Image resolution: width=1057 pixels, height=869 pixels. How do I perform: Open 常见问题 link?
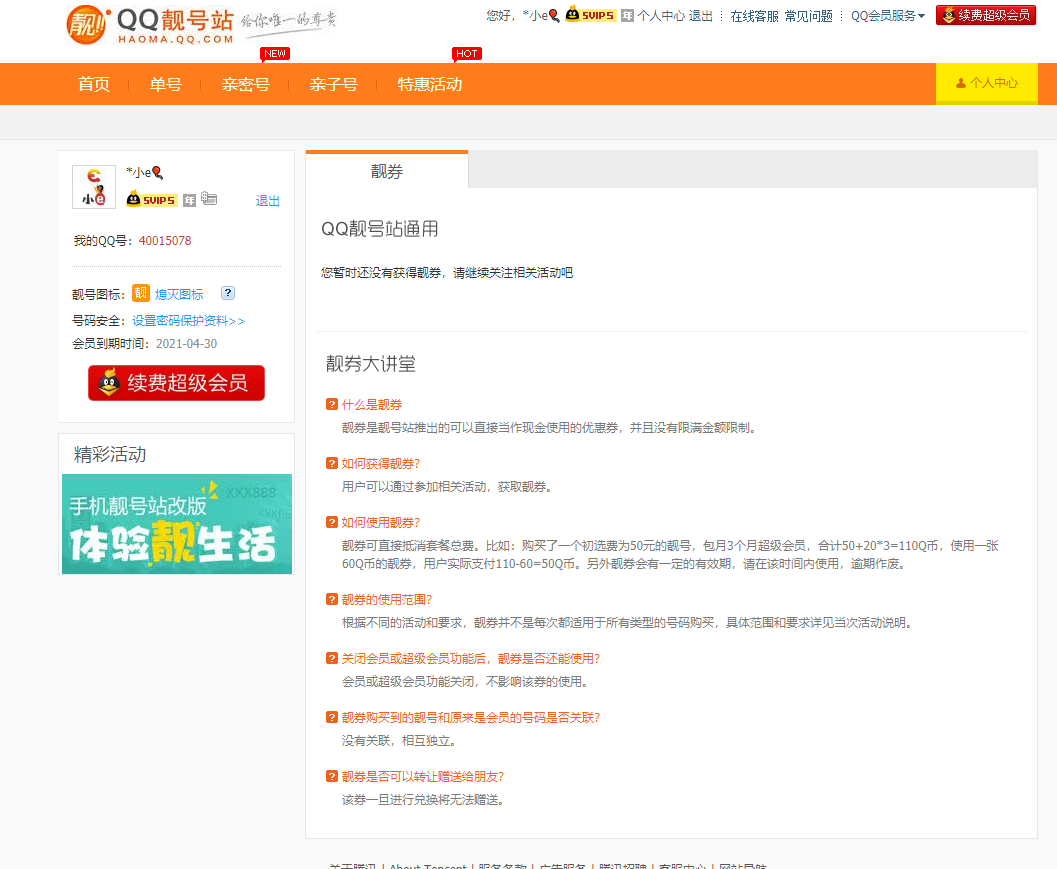click(808, 16)
